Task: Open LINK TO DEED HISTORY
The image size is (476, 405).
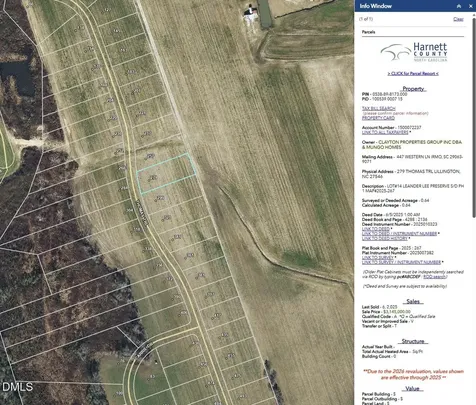Action: tap(385, 238)
